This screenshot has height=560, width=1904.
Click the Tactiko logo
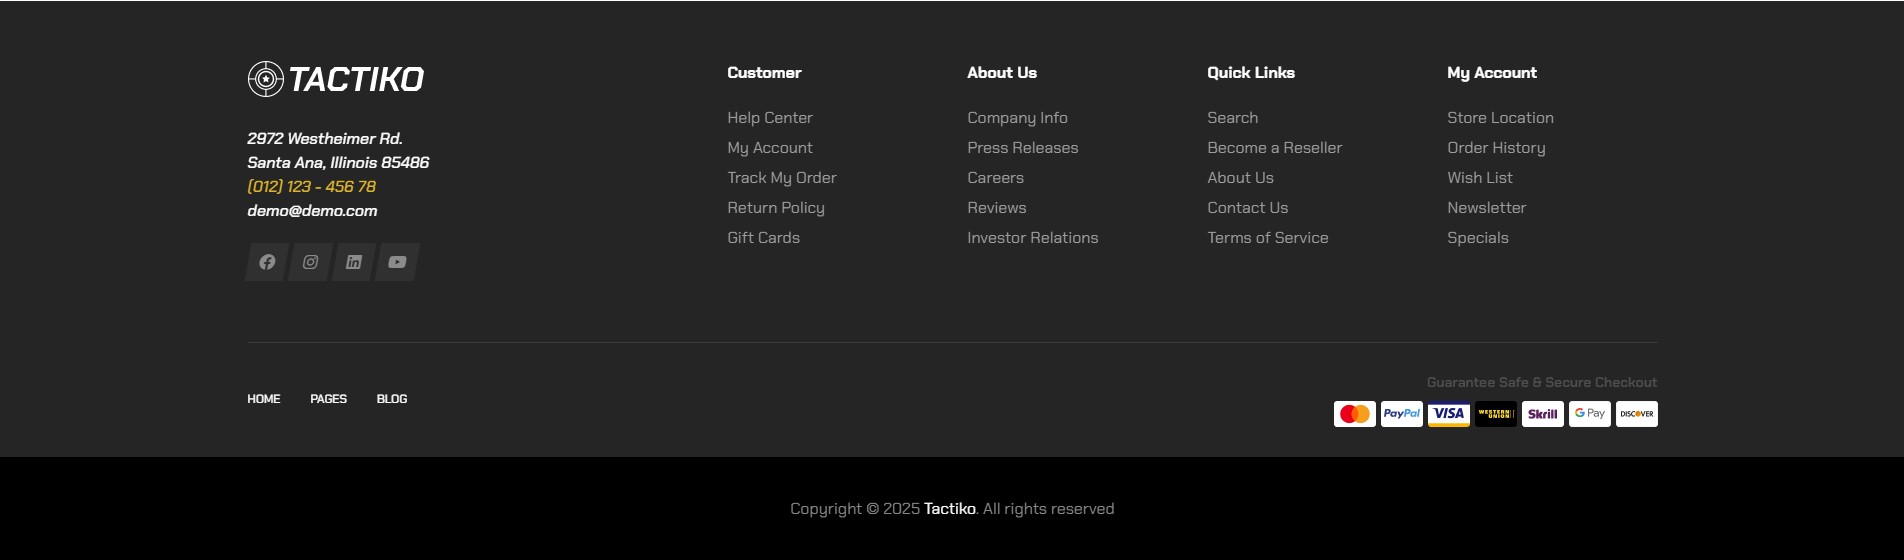tap(336, 79)
